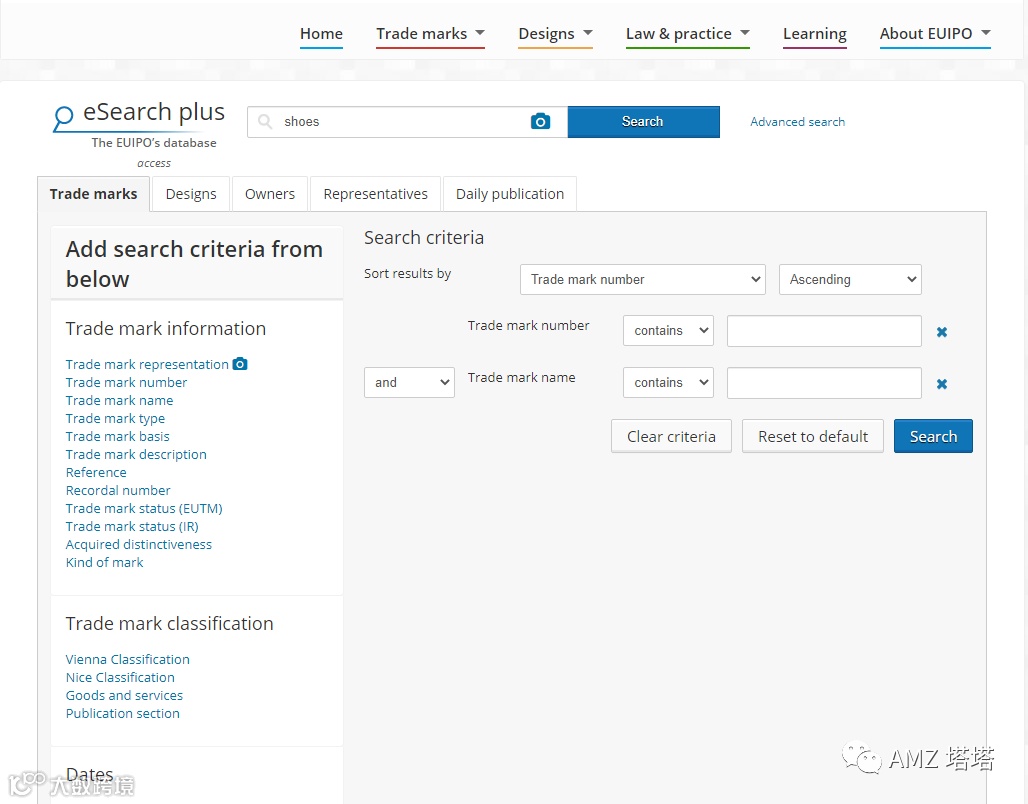Switch to the Designs tab
The width and height of the screenshot is (1028, 804).
[x=191, y=194]
